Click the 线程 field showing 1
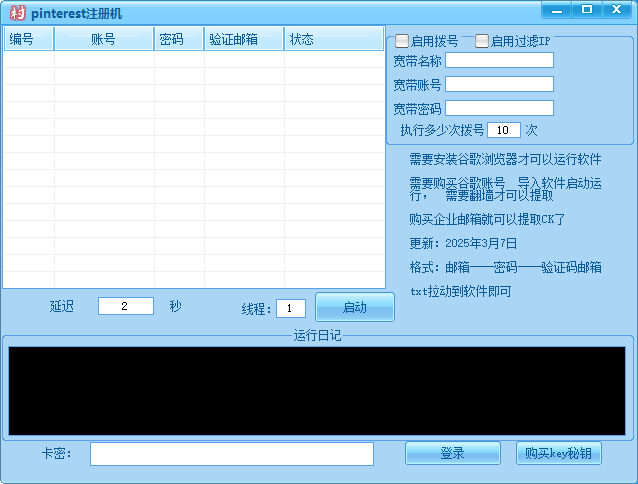Viewport: 638px width, 484px height. click(x=291, y=308)
